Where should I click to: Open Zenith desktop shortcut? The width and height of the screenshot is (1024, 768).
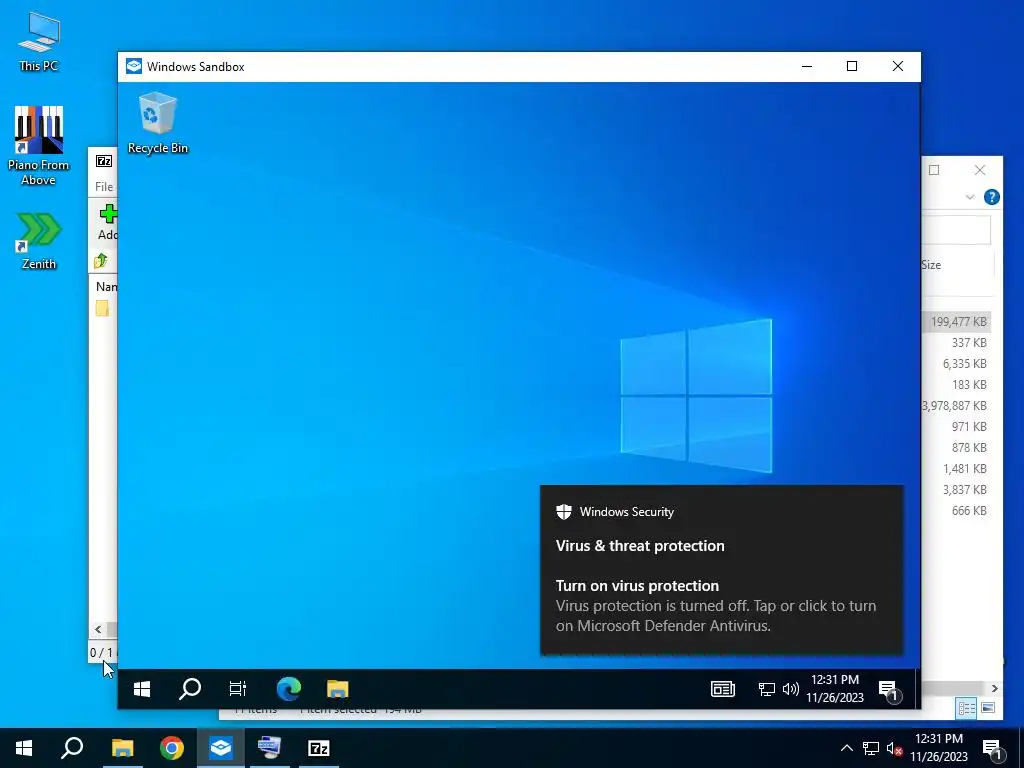[x=39, y=240]
